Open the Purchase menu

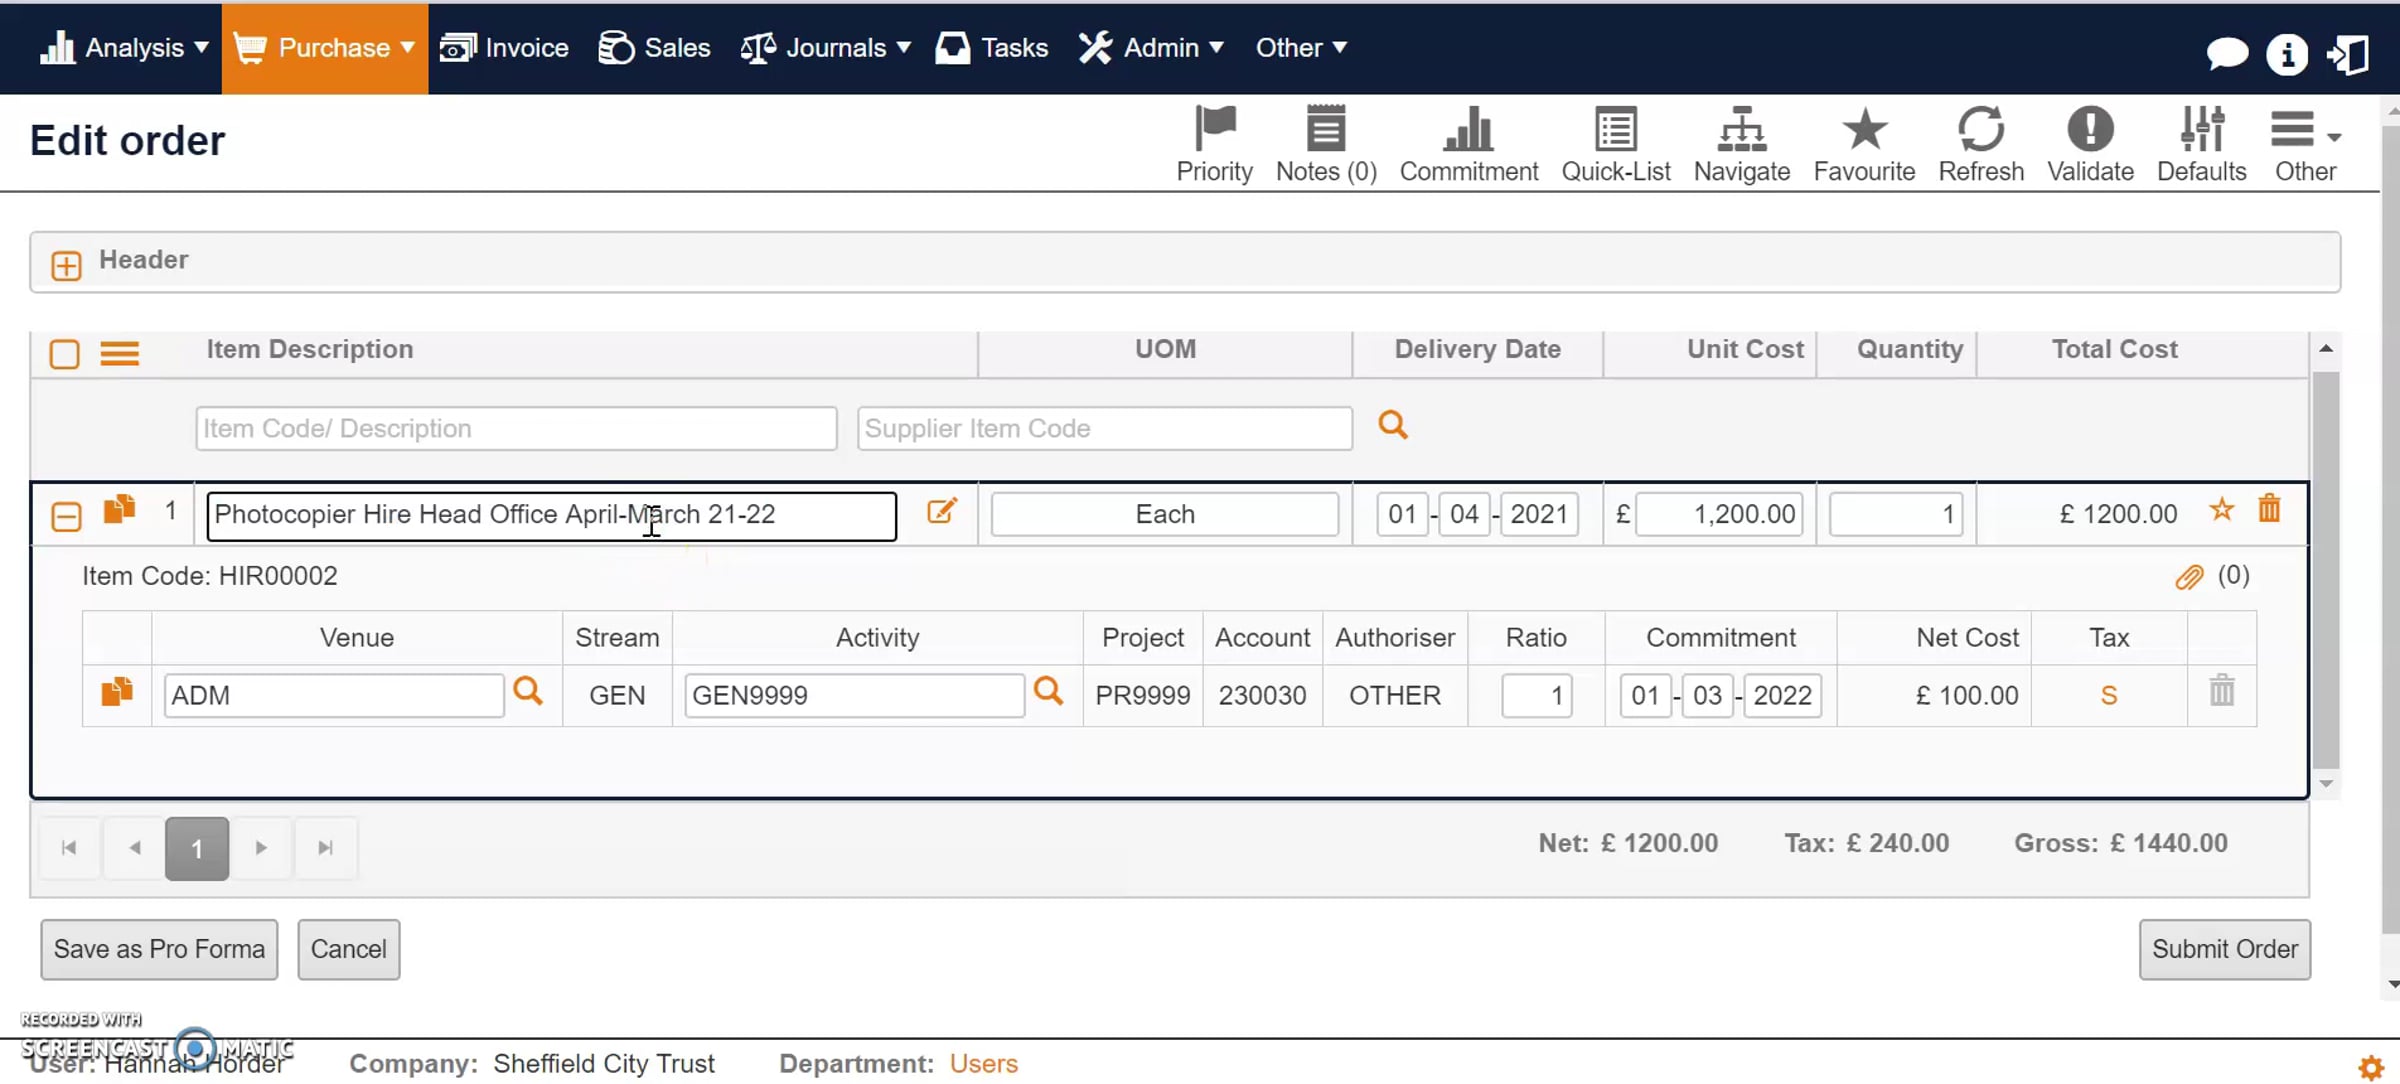(x=324, y=48)
